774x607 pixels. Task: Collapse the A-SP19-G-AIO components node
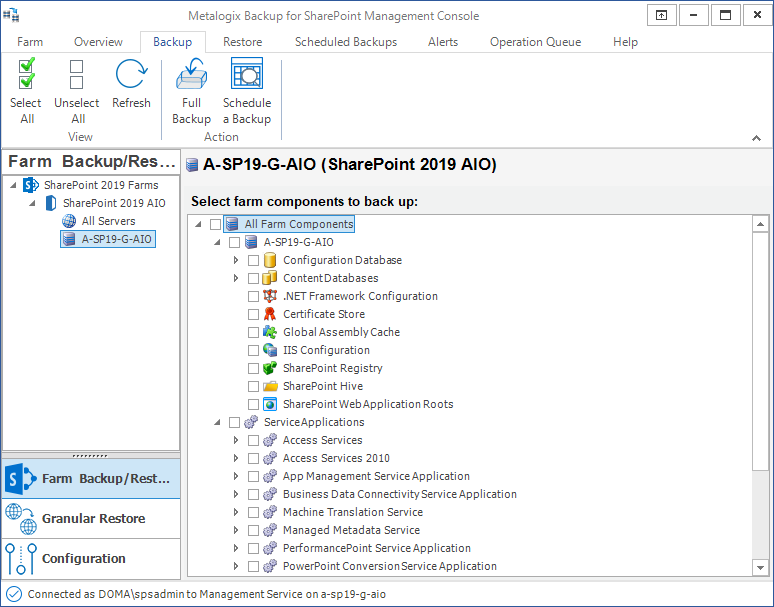[217, 242]
